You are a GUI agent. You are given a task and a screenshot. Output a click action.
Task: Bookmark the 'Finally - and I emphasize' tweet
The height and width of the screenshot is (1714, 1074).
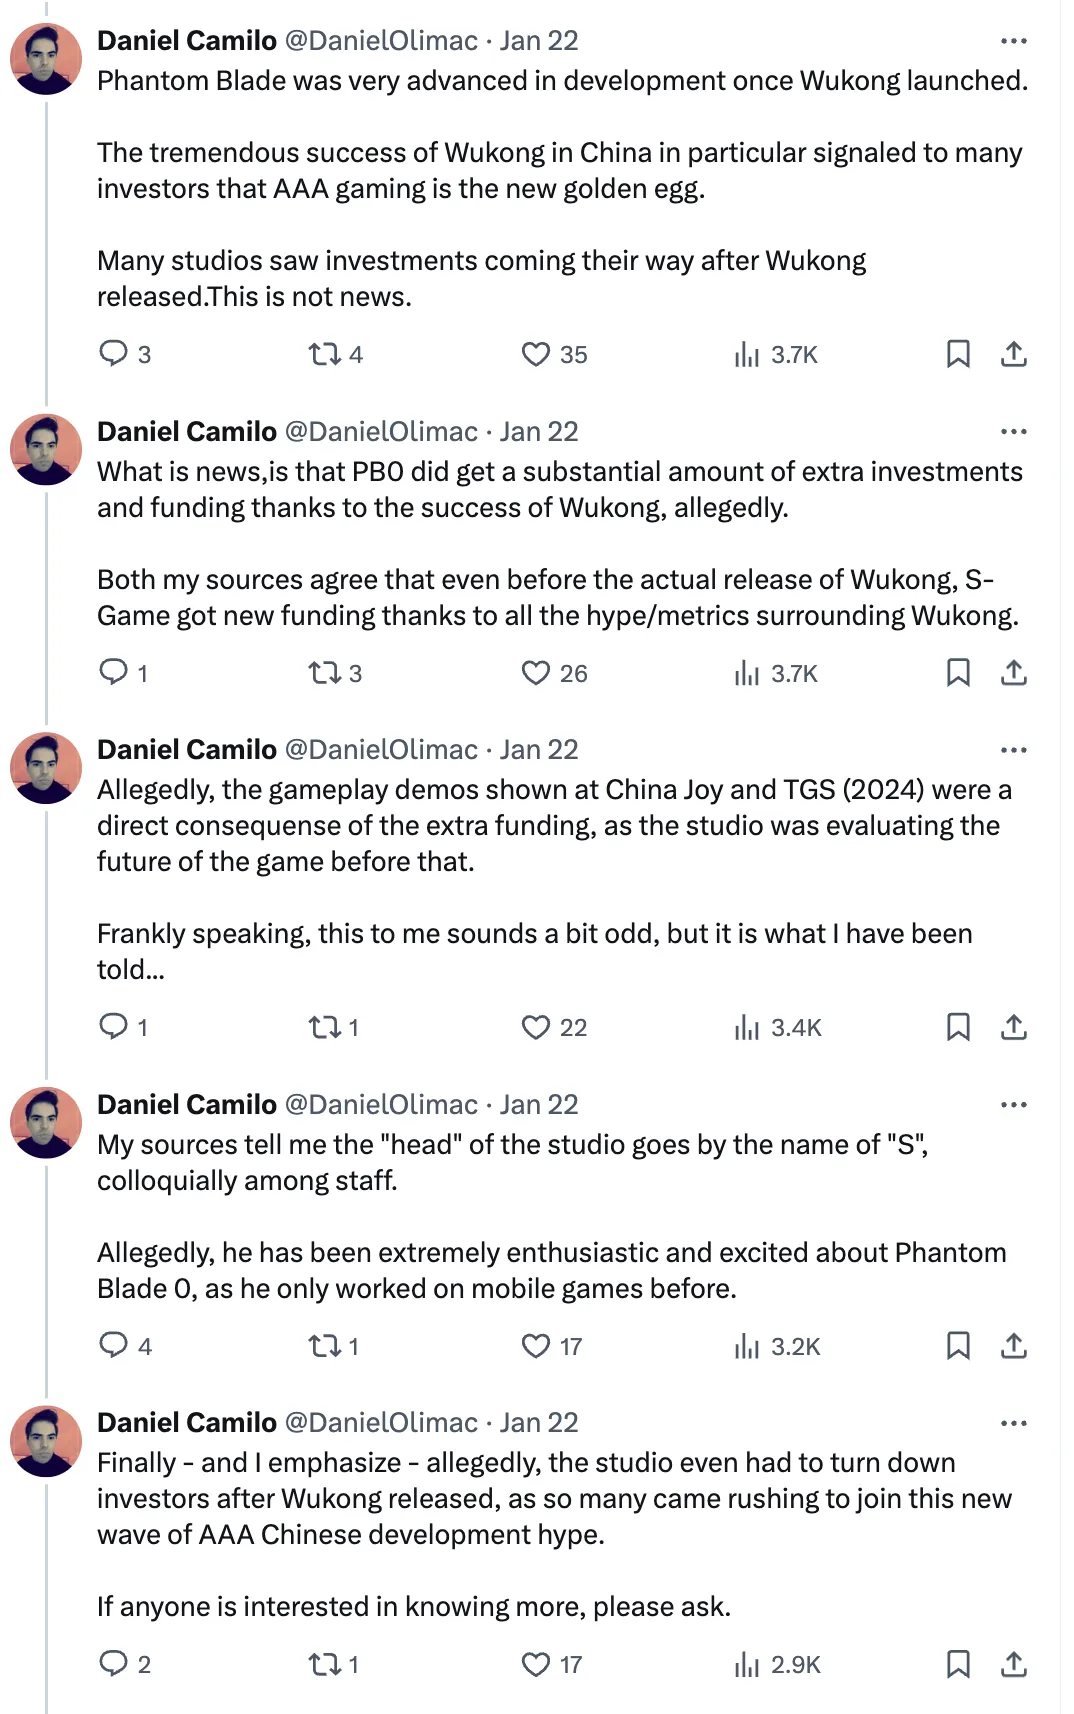958,1664
